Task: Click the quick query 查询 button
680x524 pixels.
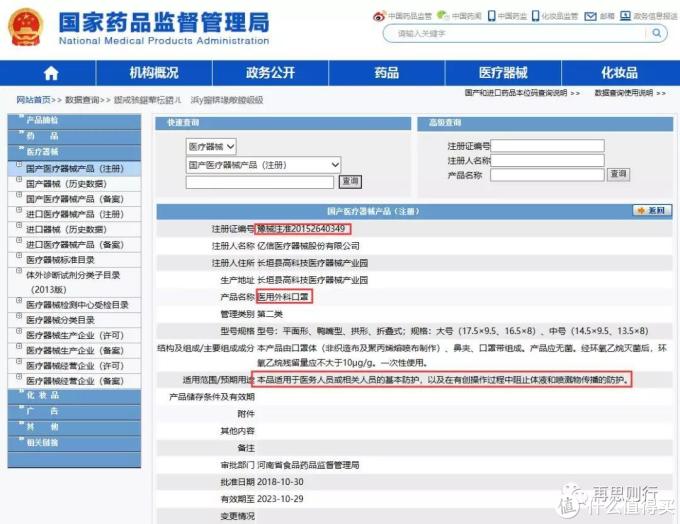Action: click(350, 181)
